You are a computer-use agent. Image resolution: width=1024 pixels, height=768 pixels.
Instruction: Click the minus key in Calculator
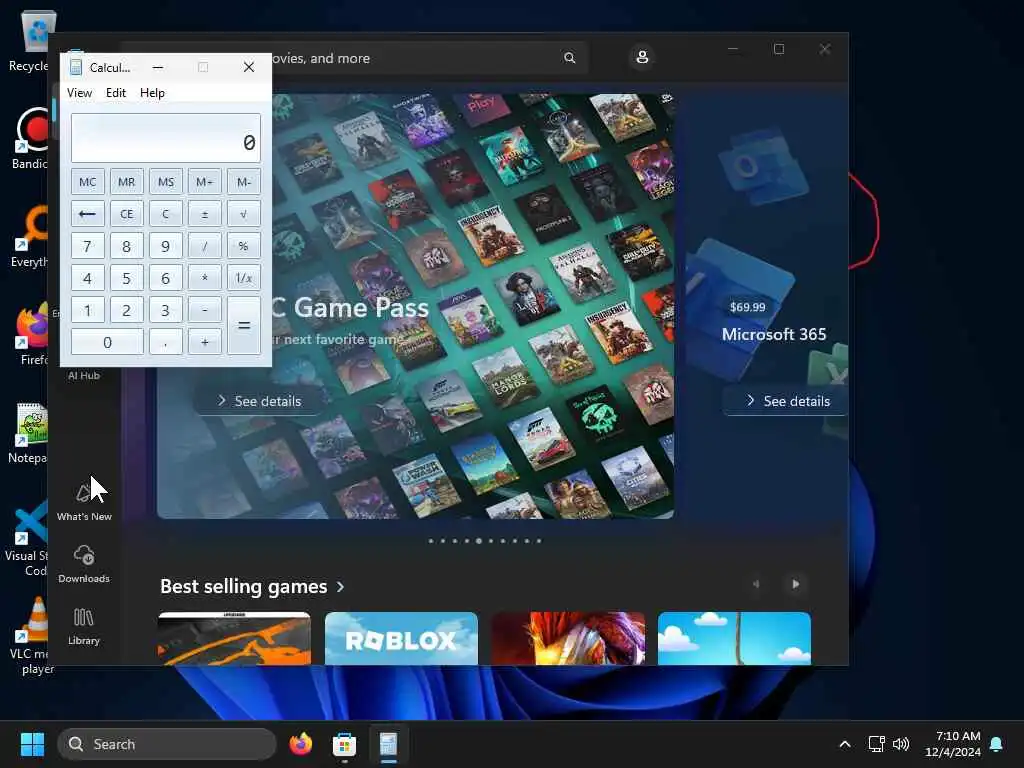point(204,310)
